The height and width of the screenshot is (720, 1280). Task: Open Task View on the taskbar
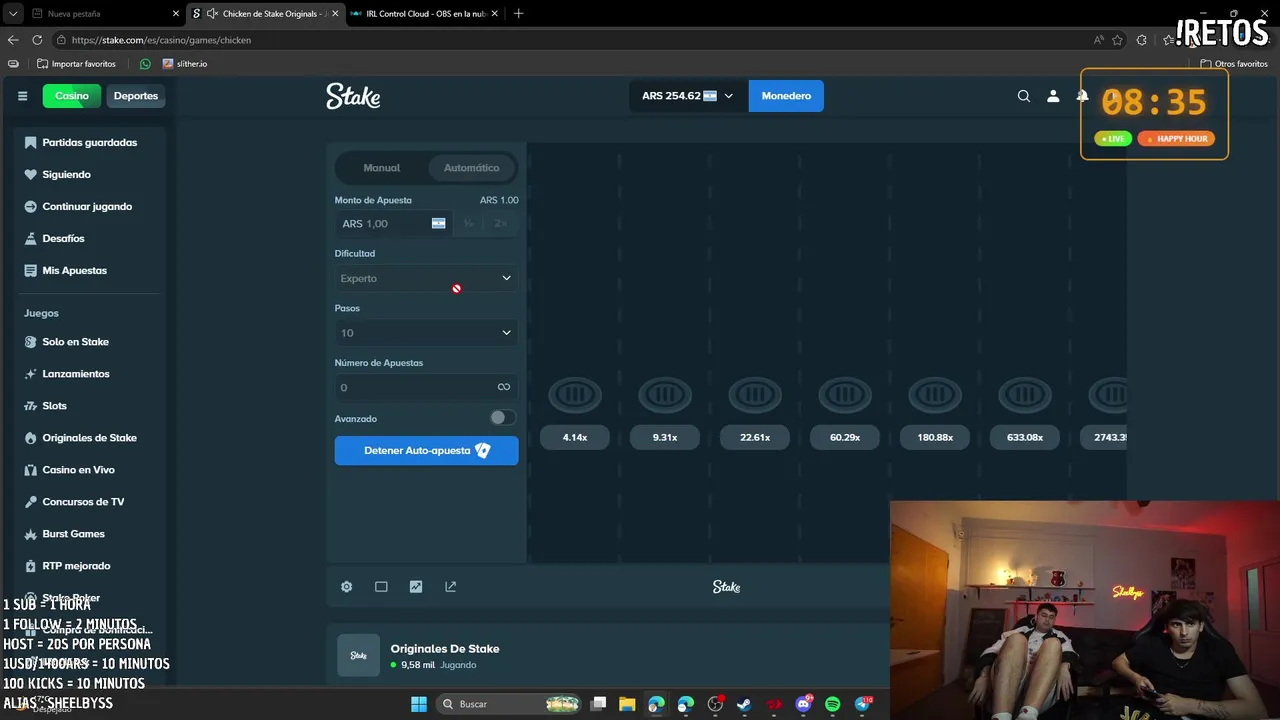[598, 704]
